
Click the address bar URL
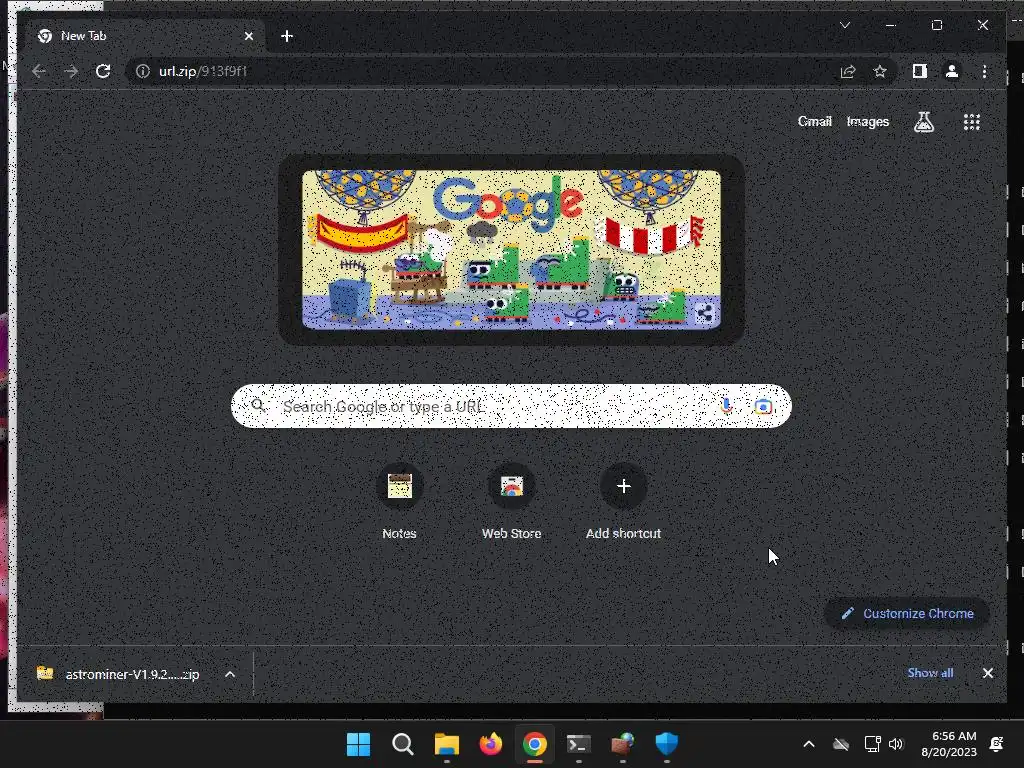click(203, 71)
